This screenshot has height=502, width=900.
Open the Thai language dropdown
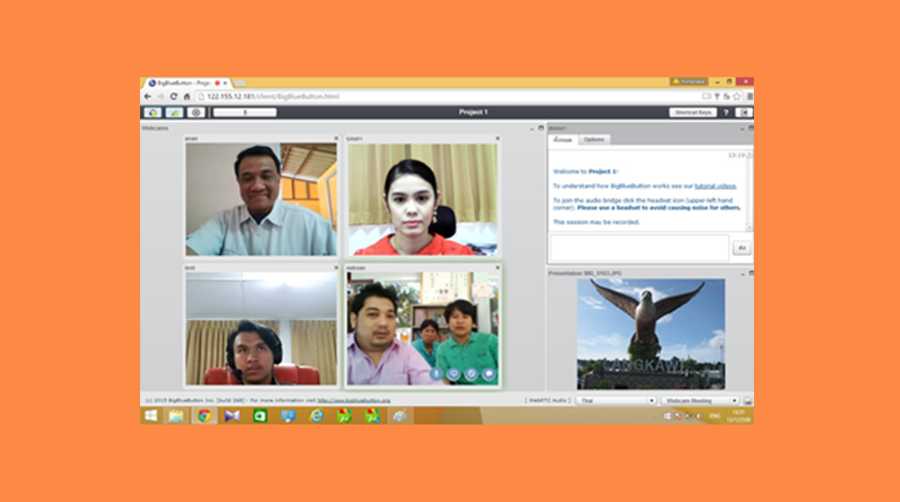[x=615, y=400]
